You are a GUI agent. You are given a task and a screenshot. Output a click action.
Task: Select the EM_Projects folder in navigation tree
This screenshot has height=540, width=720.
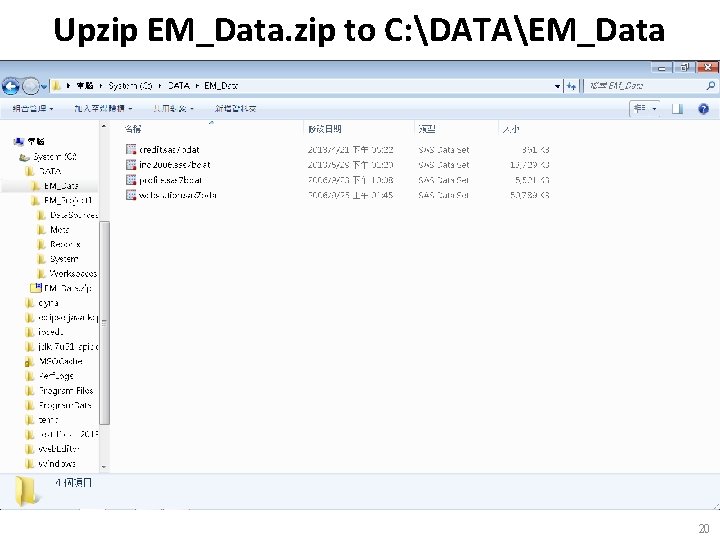tap(68, 200)
